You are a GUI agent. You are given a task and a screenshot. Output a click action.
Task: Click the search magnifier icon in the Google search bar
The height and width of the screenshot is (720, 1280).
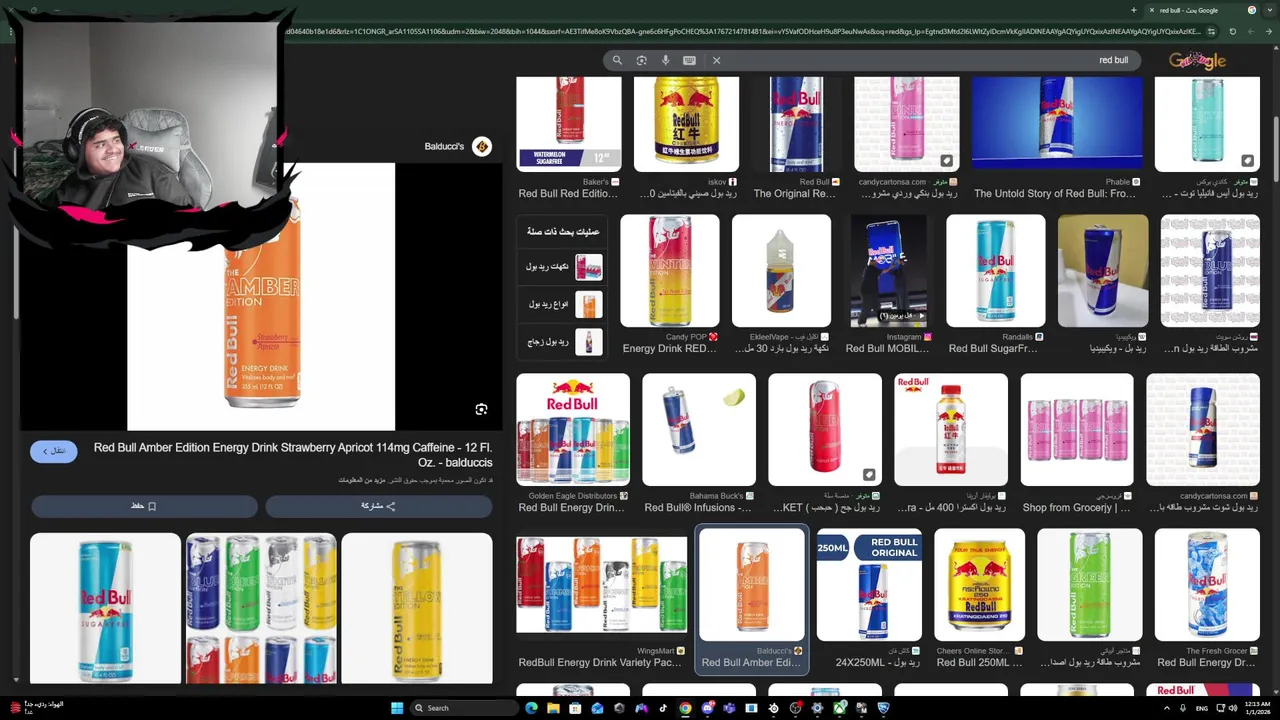click(x=617, y=60)
